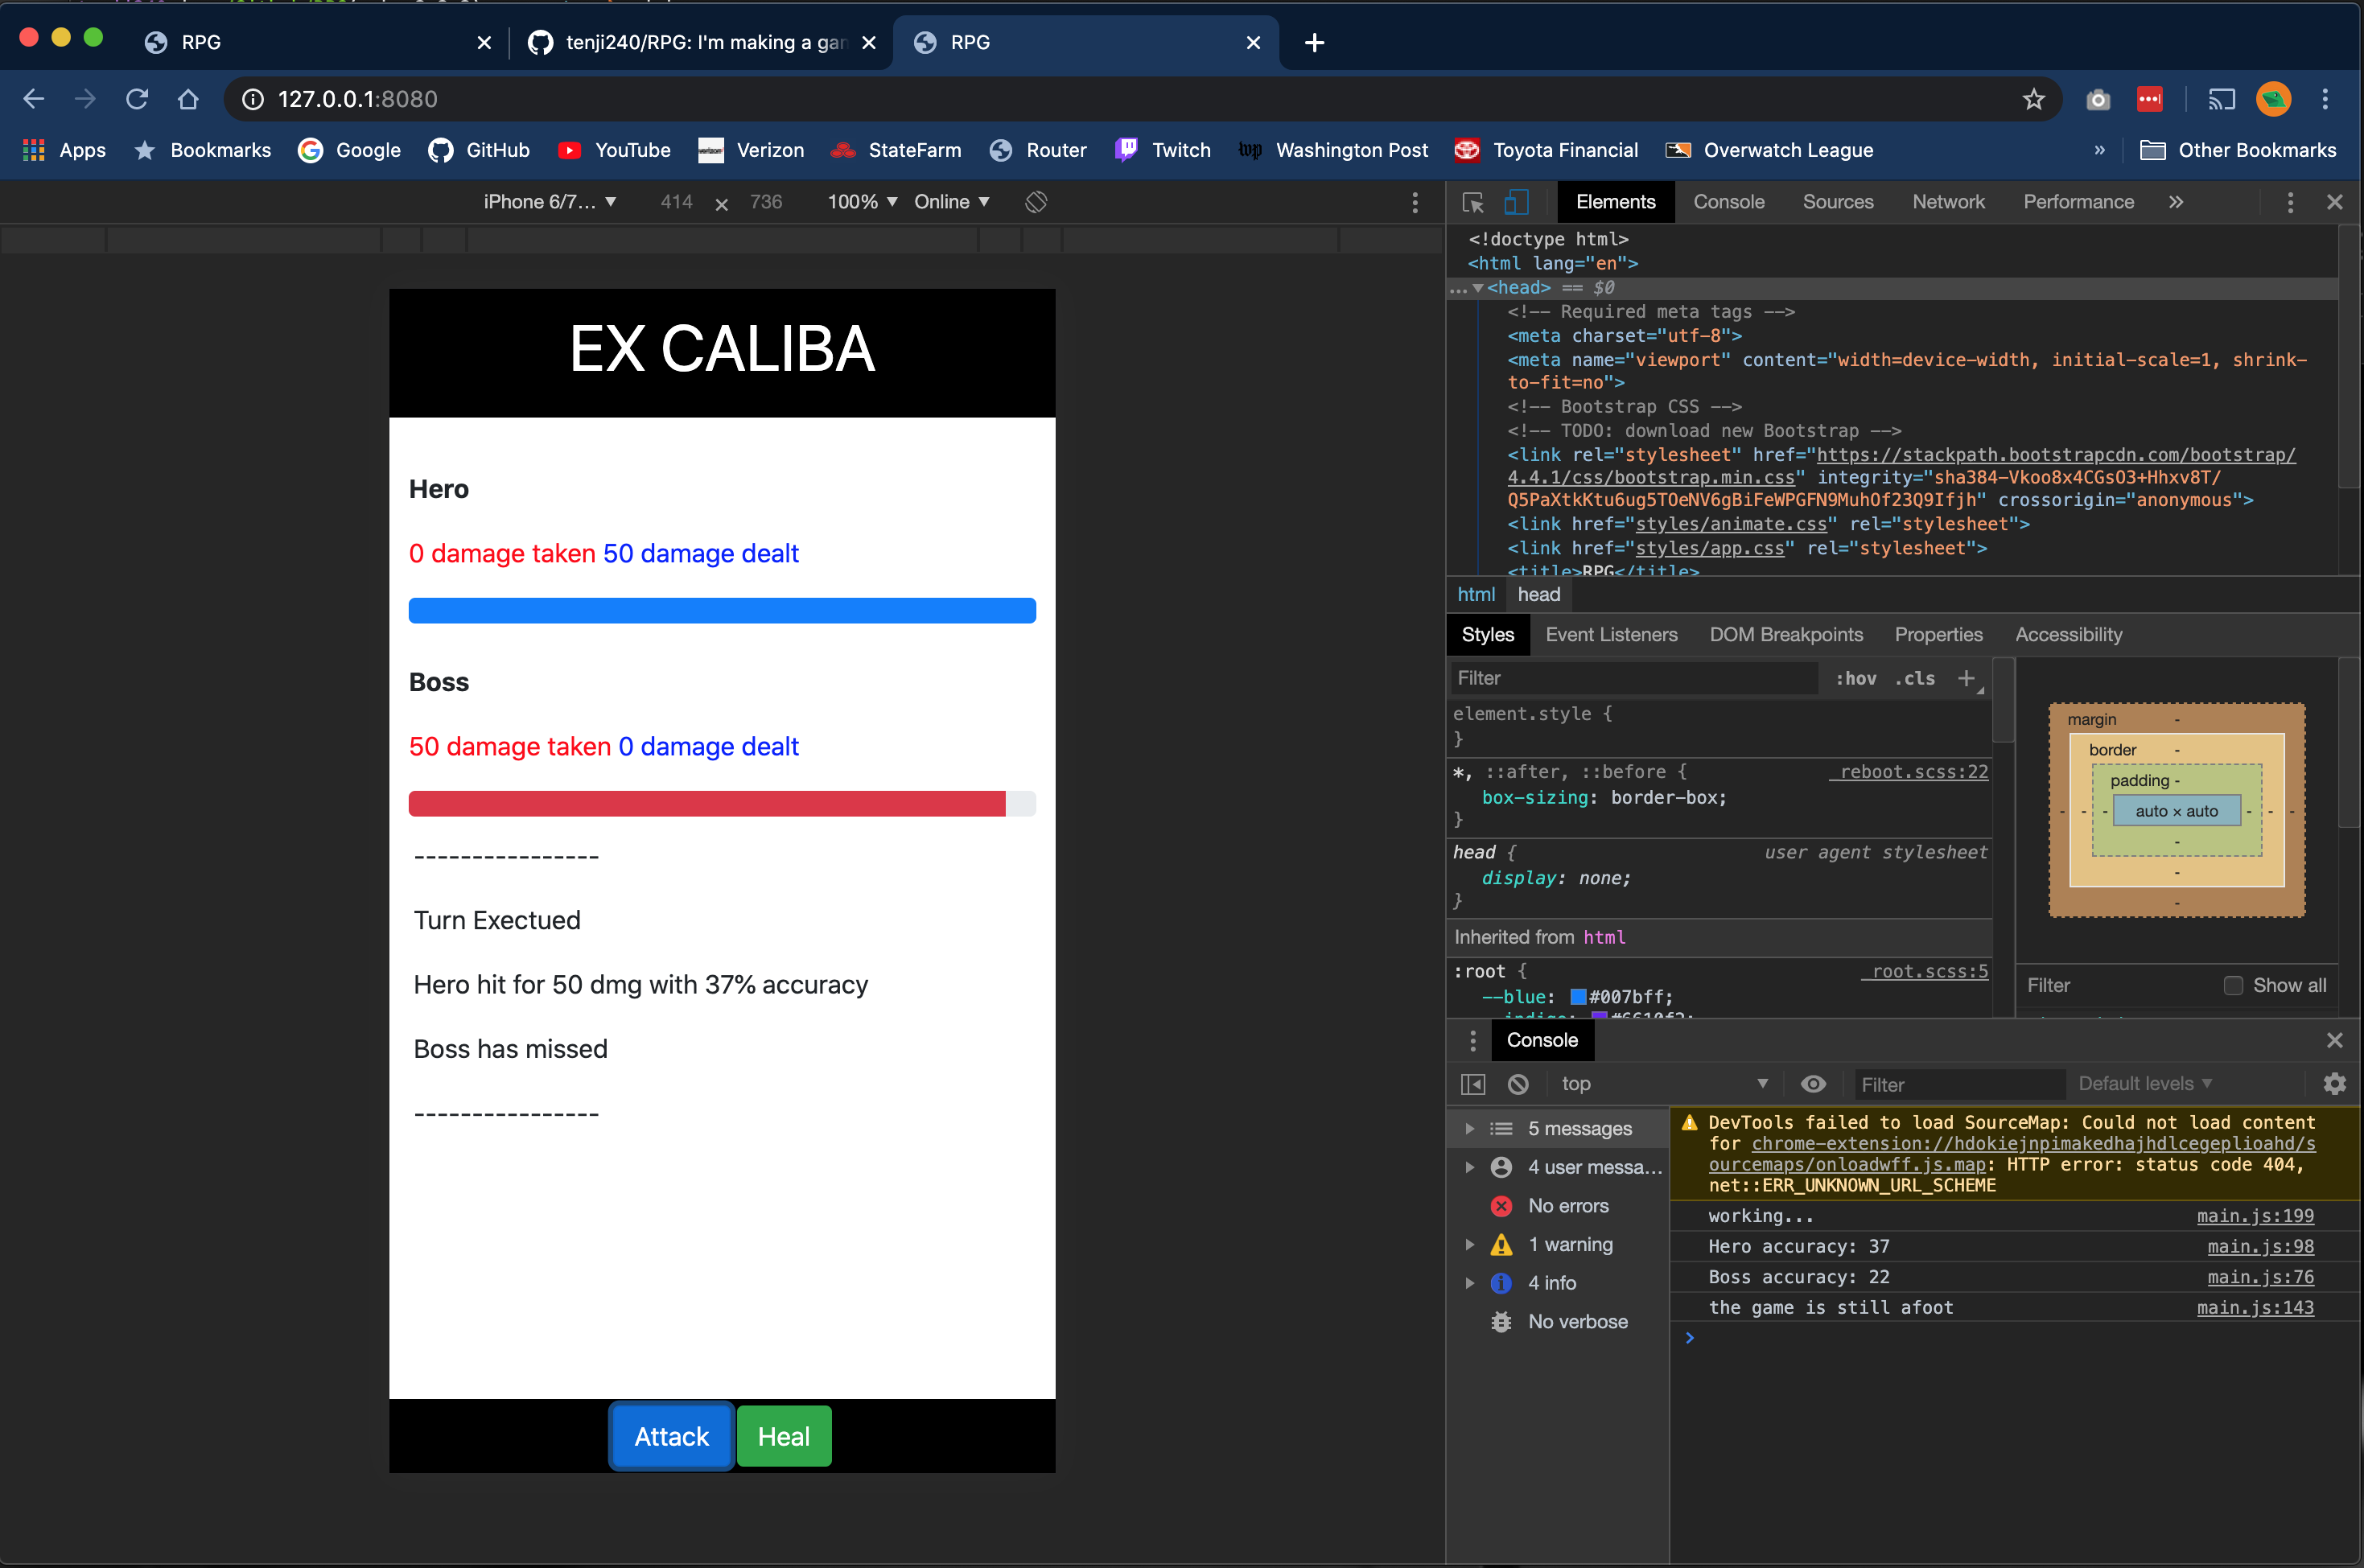
Task: Expand the 5 messages group
Action: (1470, 1128)
